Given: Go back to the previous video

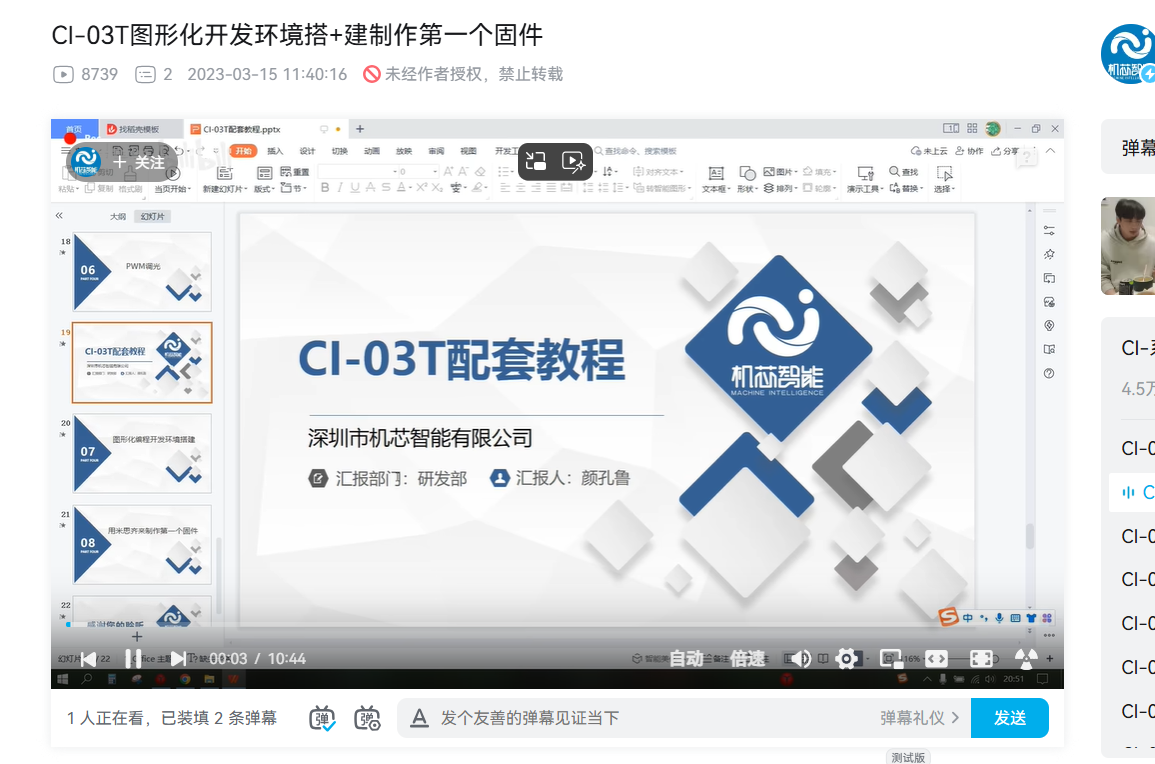Looking at the screenshot, I should point(88,658).
